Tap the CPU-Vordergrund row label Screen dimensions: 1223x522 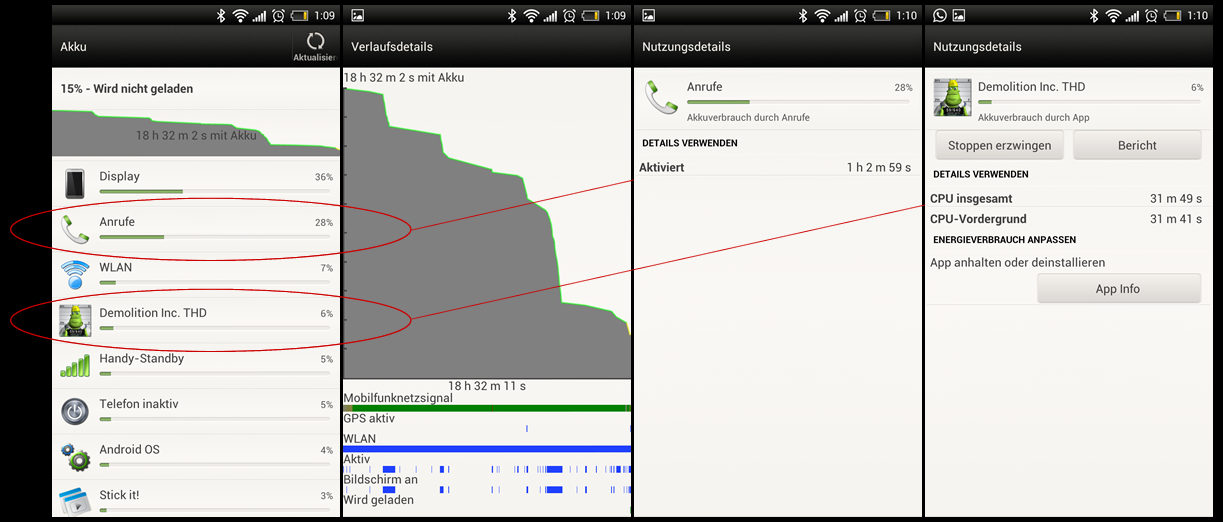click(978, 219)
